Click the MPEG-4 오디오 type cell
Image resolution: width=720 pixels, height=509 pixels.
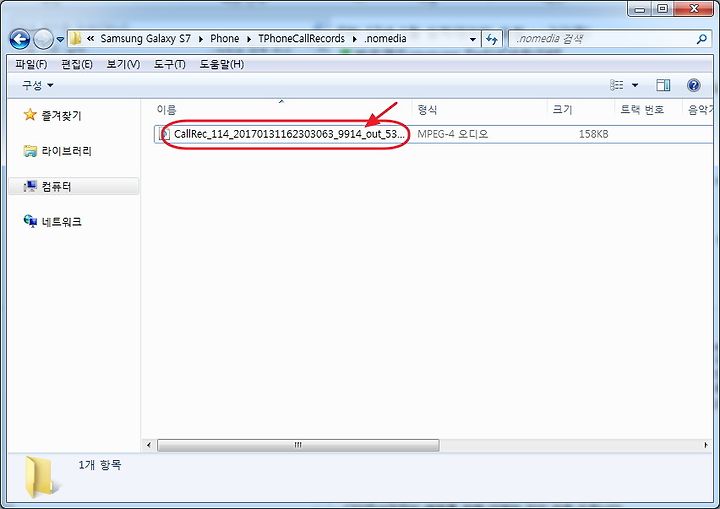[452, 134]
